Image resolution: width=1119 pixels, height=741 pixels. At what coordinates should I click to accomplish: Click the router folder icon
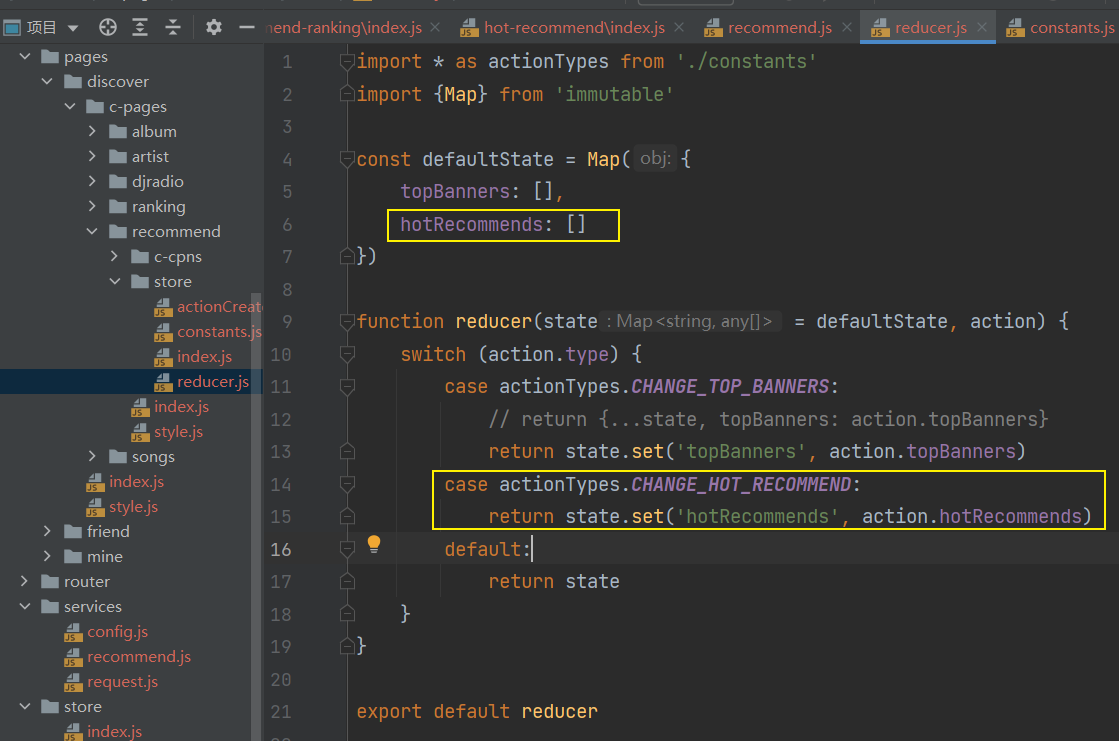[50, 581]
